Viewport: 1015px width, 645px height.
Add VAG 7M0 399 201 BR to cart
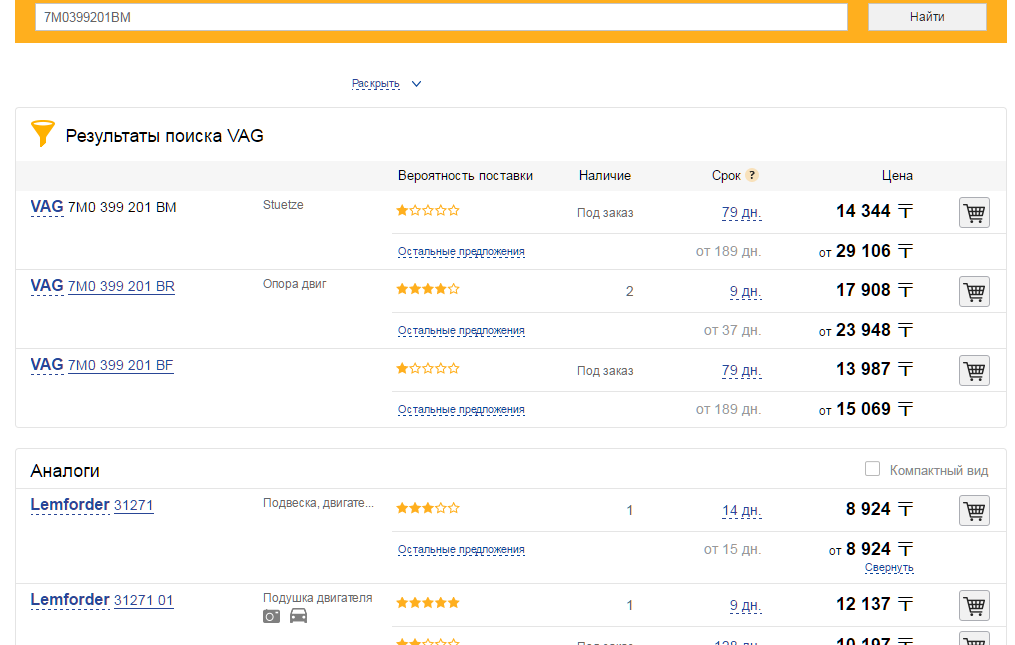(974, 291)
